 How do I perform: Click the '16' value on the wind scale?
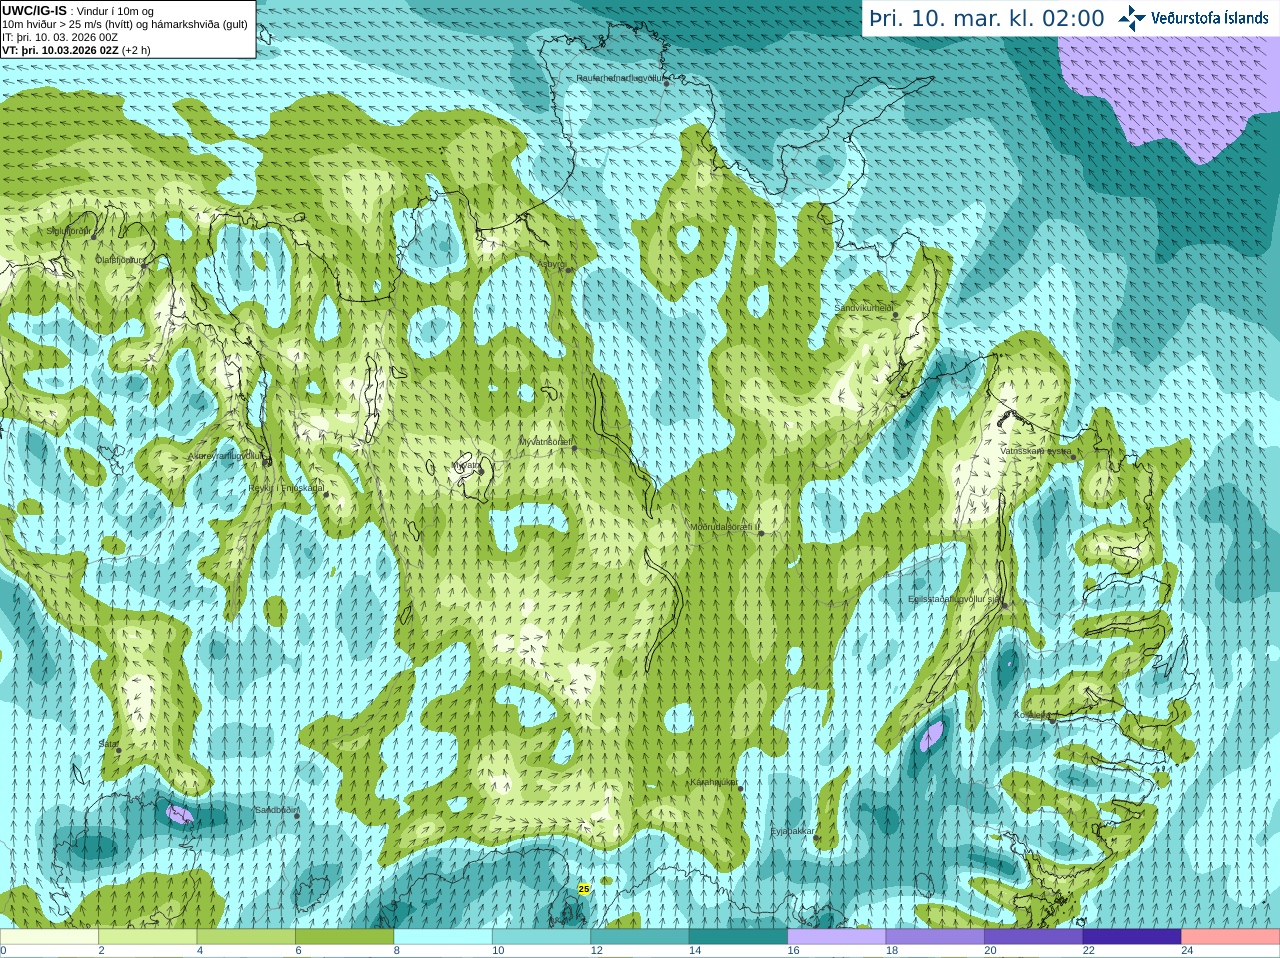793,951
